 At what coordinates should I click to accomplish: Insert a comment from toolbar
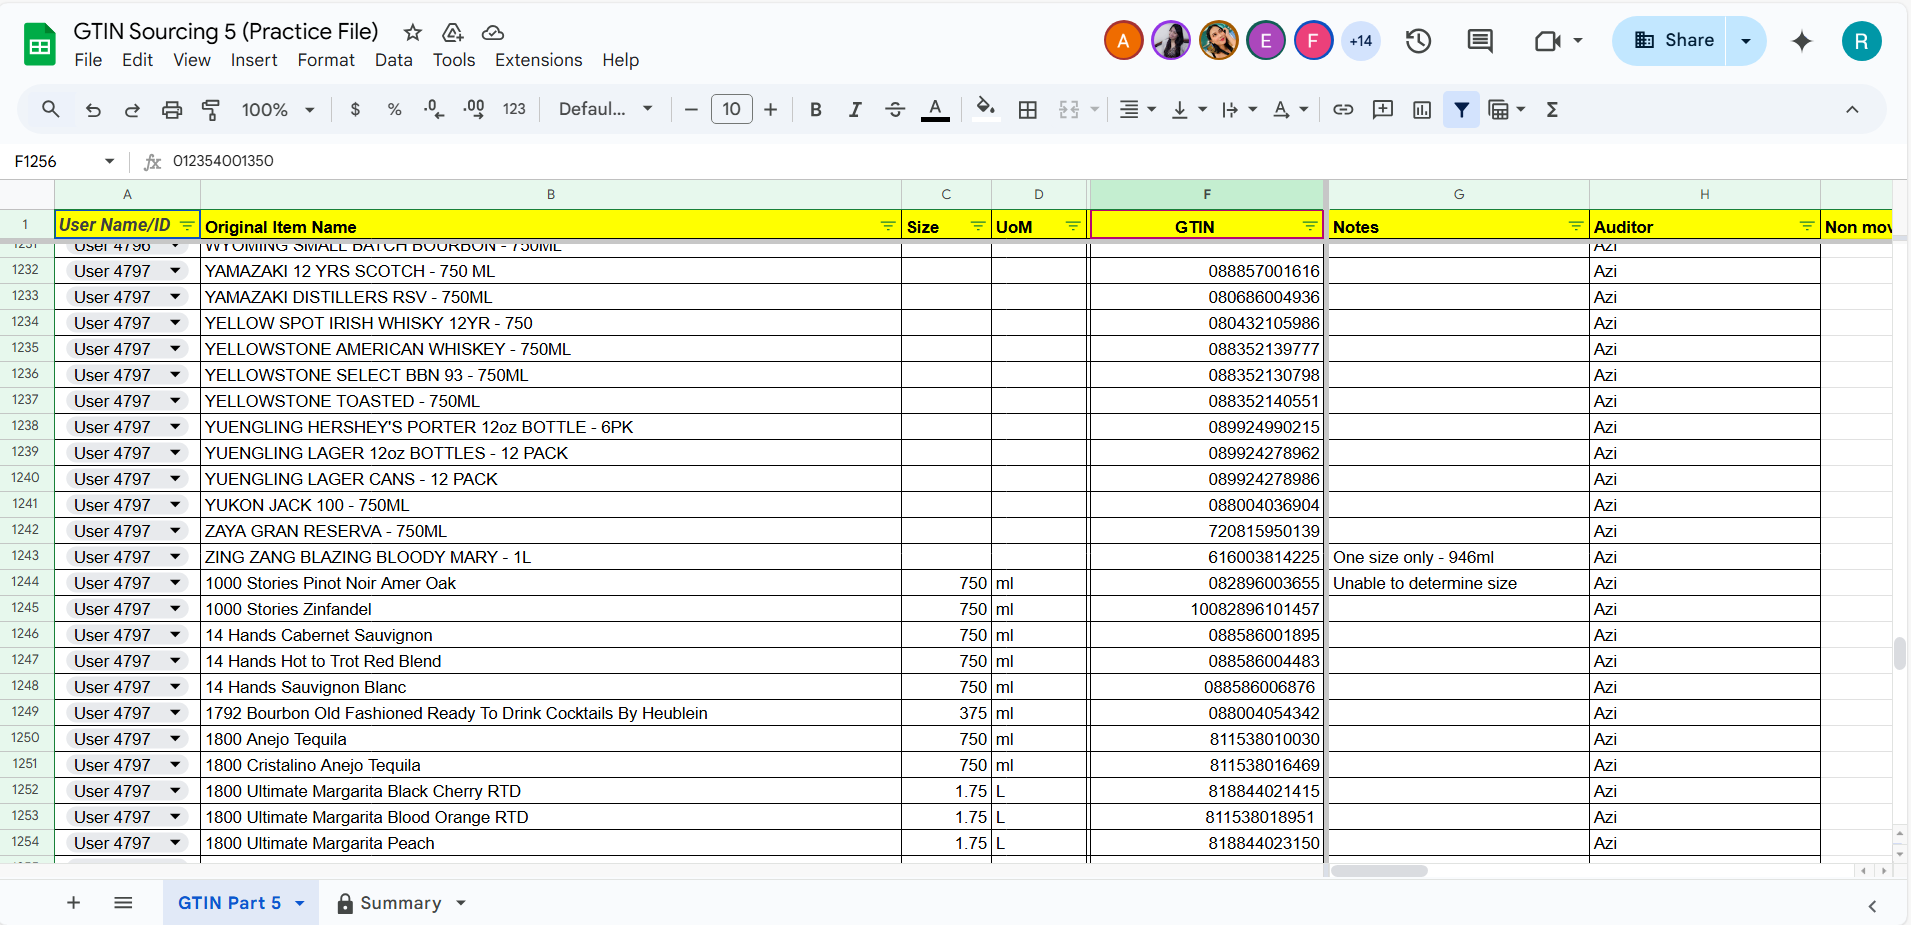point(1383,110)
